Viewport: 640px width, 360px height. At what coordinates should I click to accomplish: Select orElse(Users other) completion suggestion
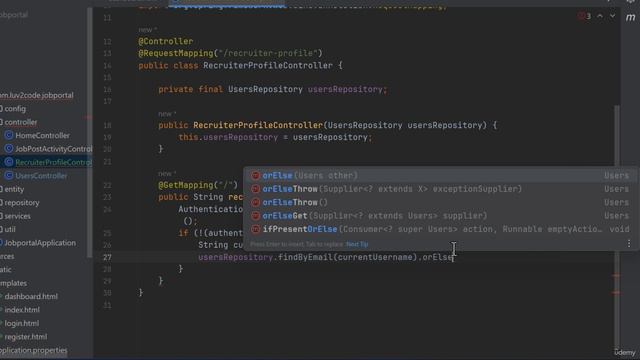(x=440, y=176)
